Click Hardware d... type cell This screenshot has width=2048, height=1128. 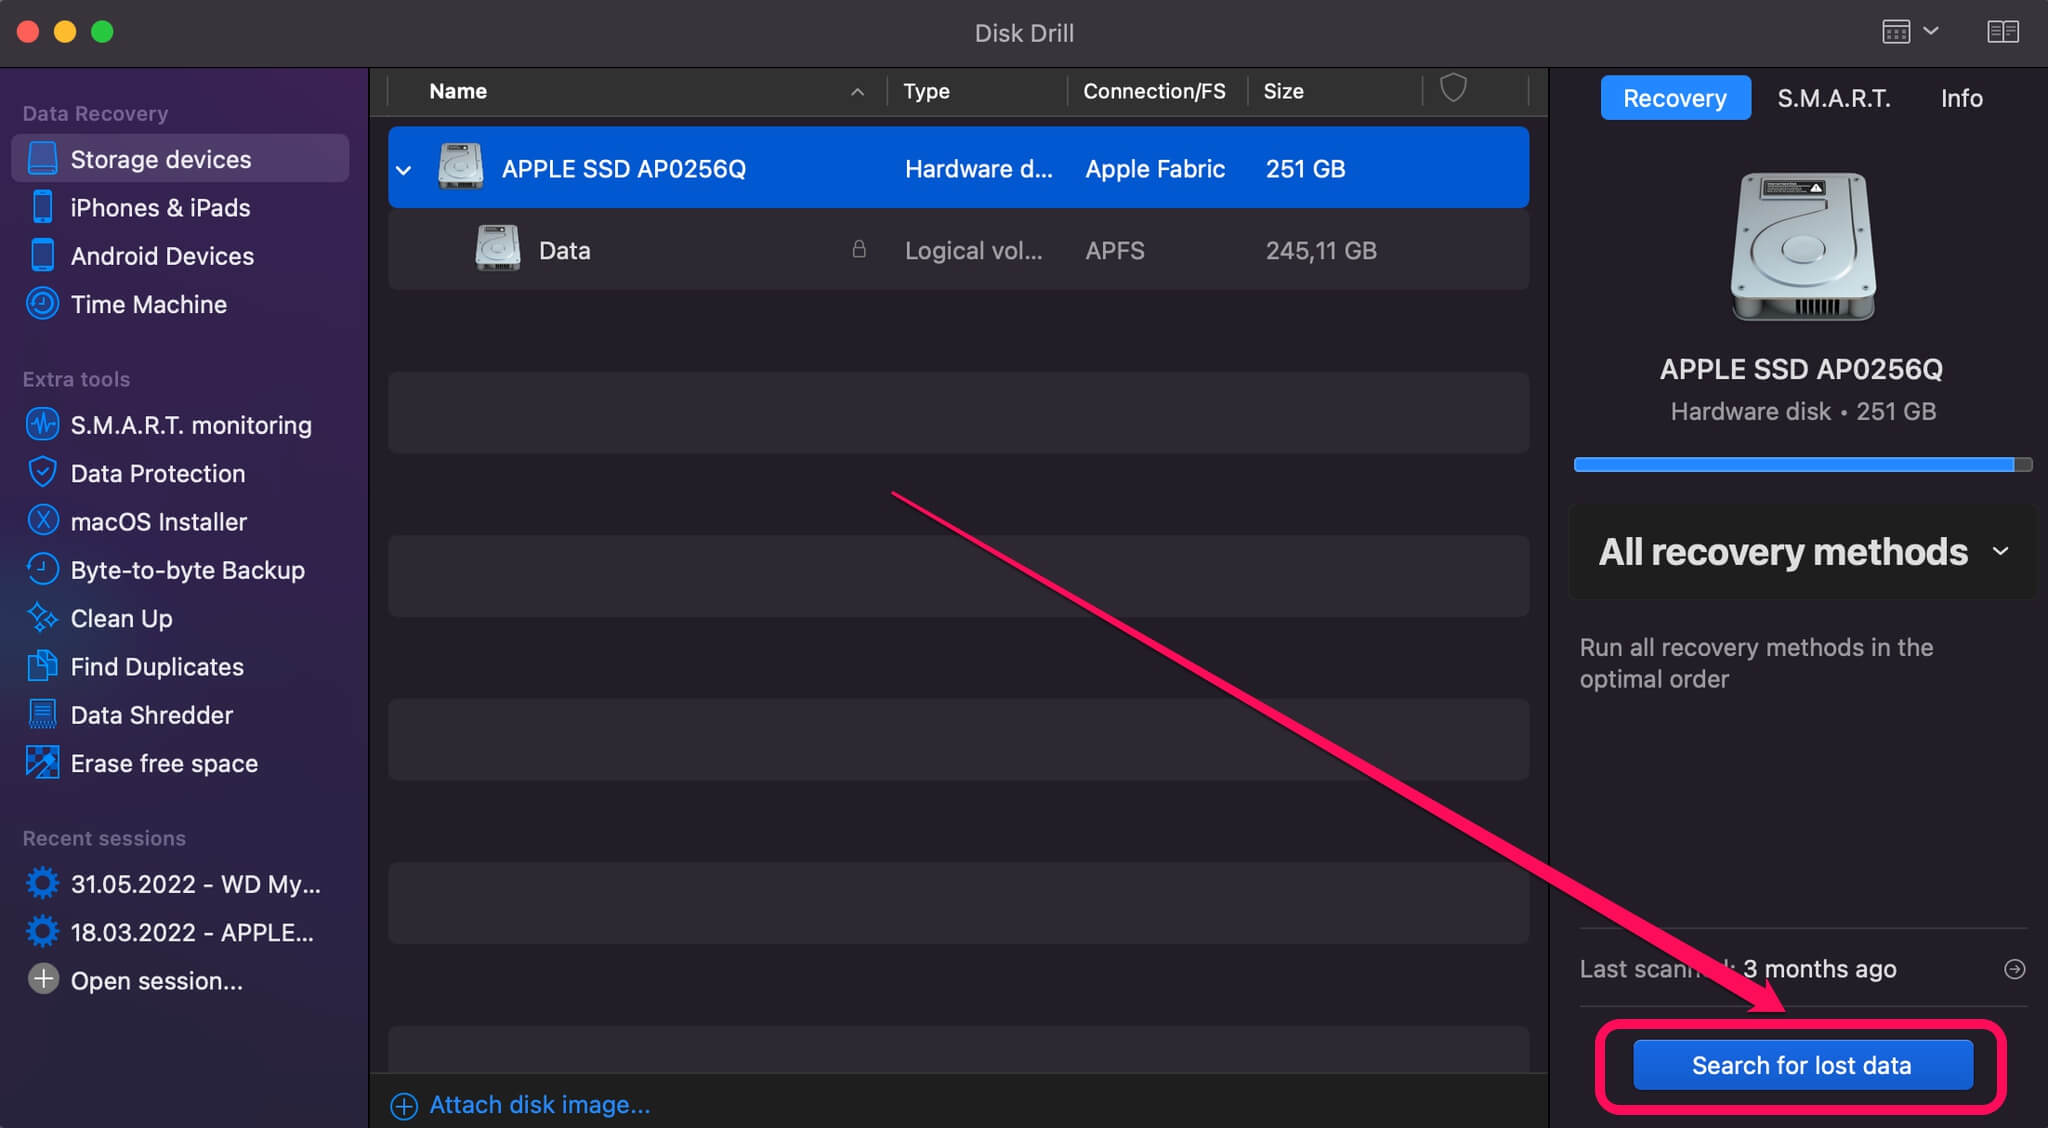click(979, 169)
